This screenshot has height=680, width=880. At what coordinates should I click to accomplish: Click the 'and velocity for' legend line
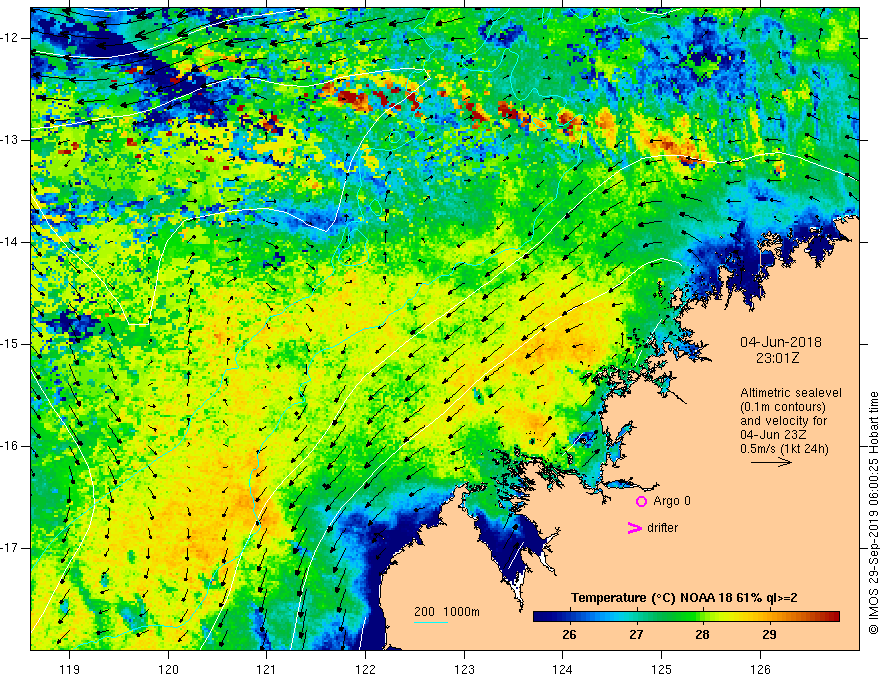pyautogui.click(x=783, y=421)
